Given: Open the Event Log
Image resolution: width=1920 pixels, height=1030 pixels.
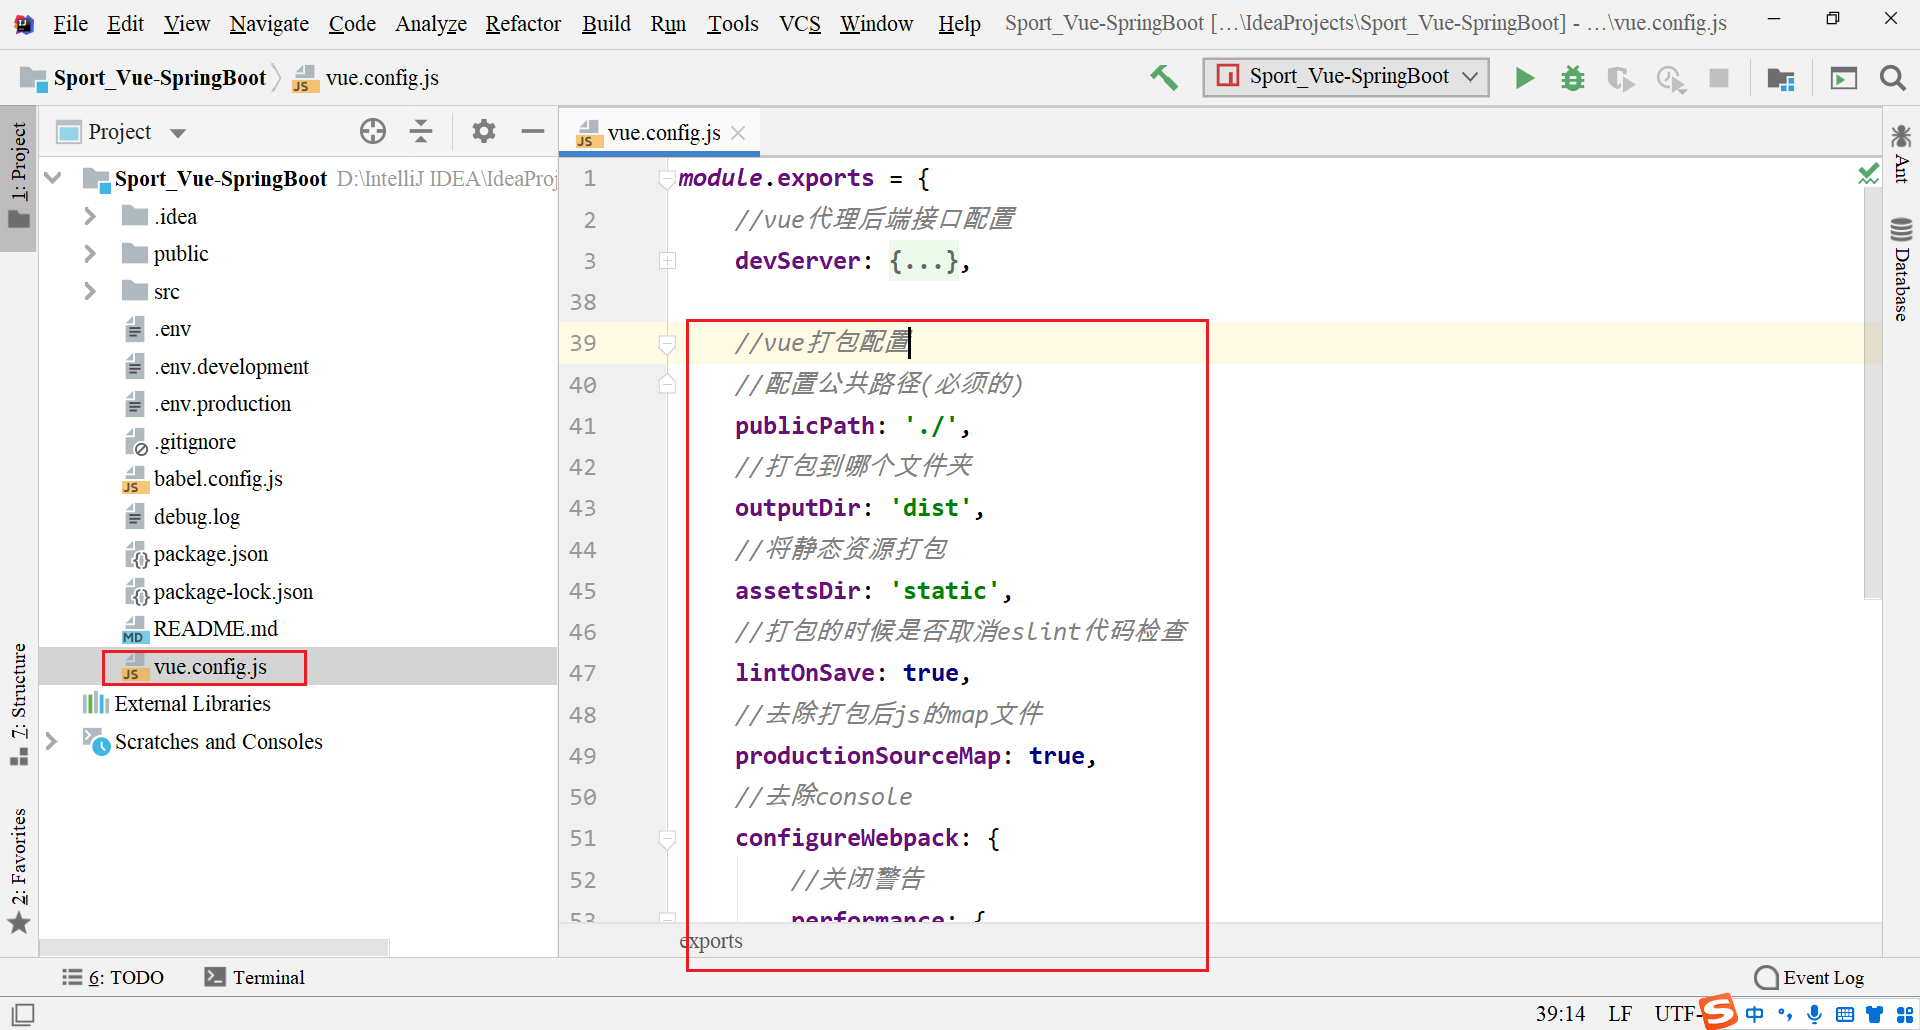Looking at the screenshot, I should point(1810,977).
